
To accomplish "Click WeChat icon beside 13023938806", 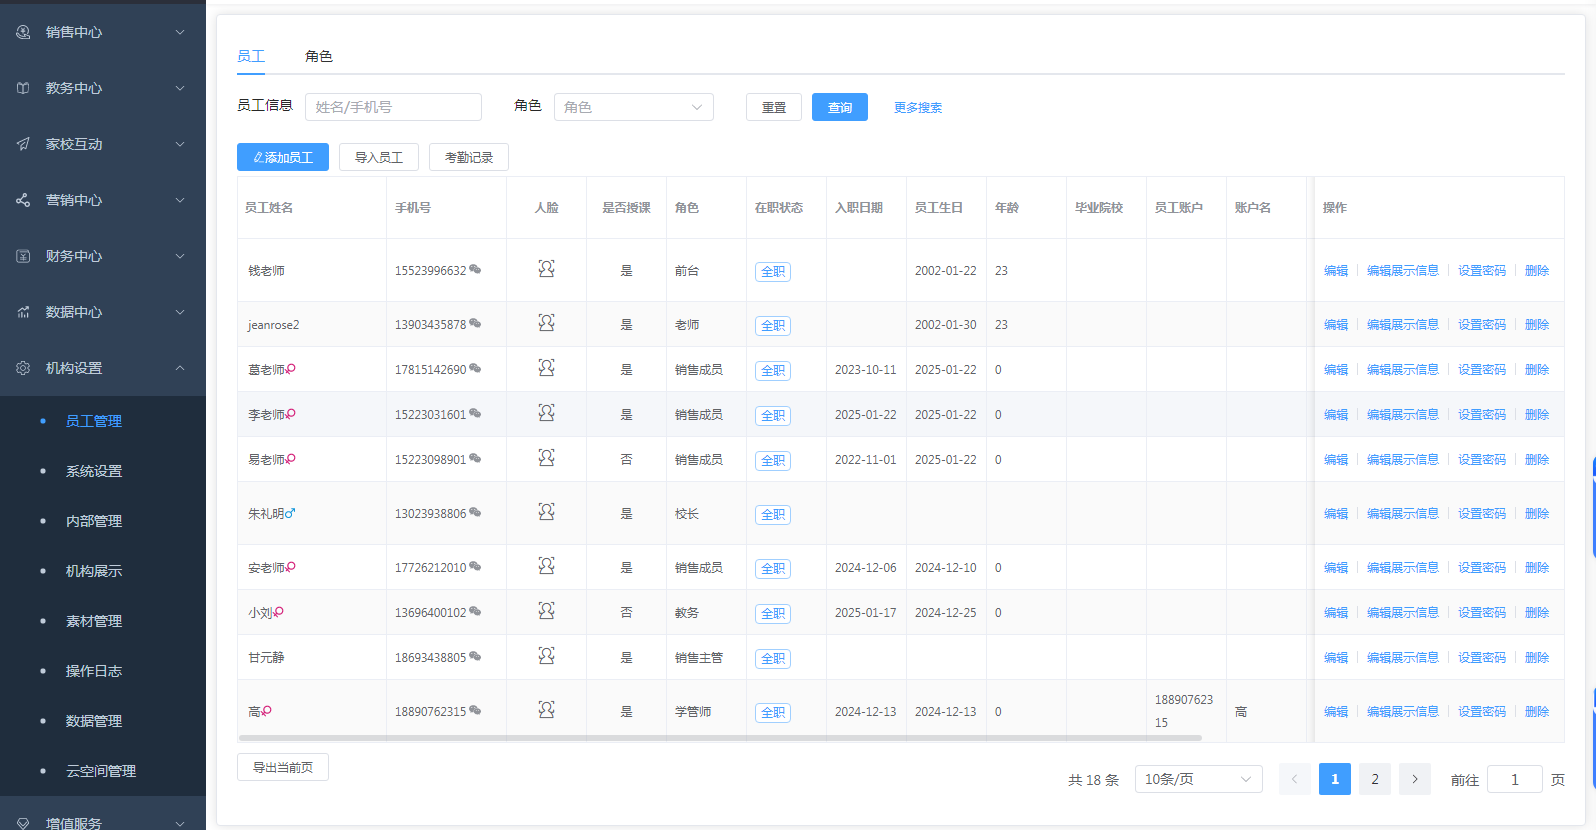I will pos(475,513).
